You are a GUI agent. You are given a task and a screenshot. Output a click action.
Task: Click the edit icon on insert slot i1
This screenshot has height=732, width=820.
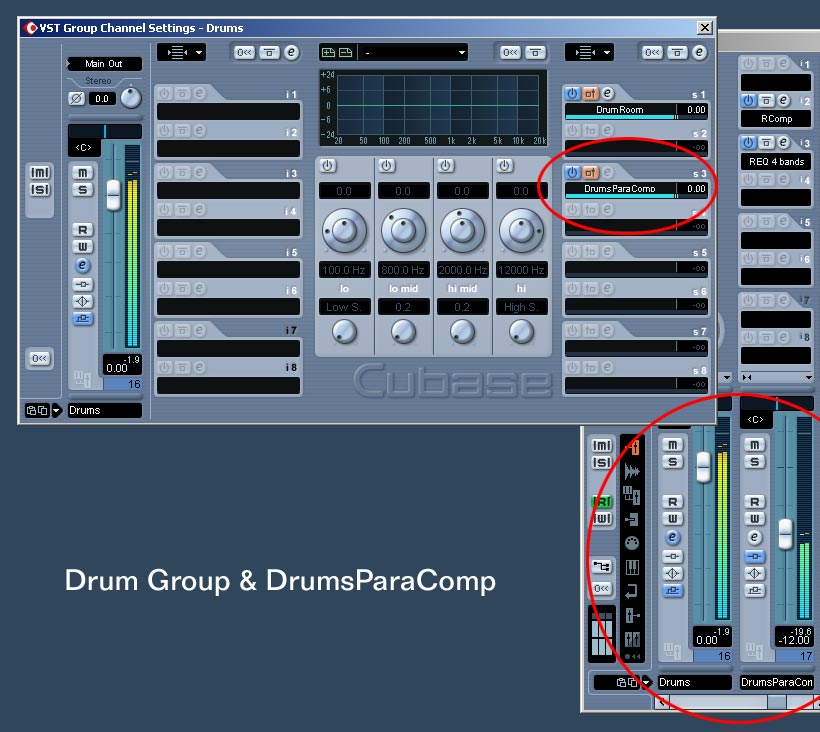click(x=200, y=93)
